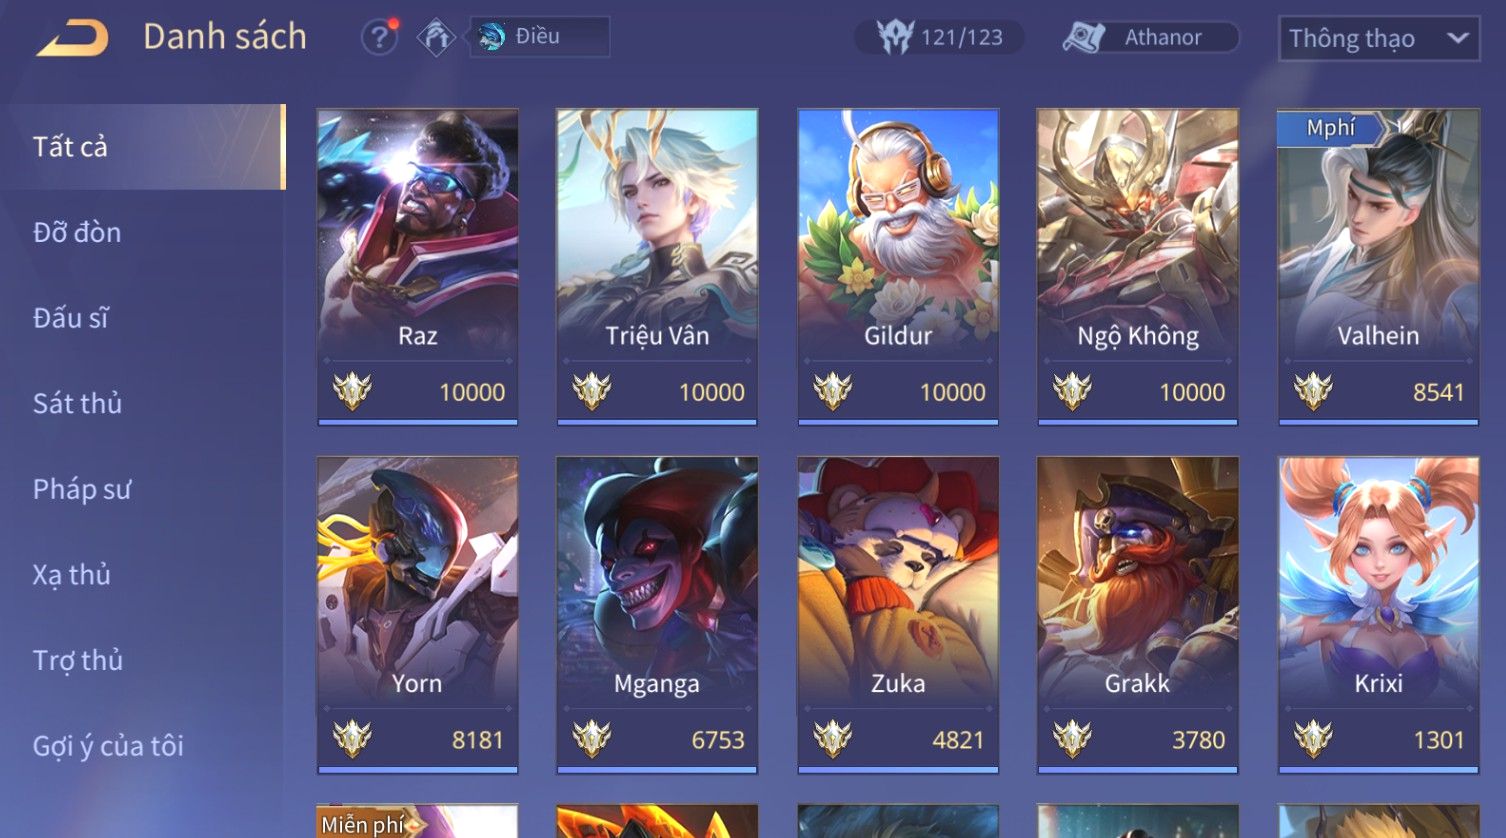The height and width of the screenshot is (838, 1506).
Task: Select the Tất cả category tab
Action: pyautogui.click(x=142, y=147)
